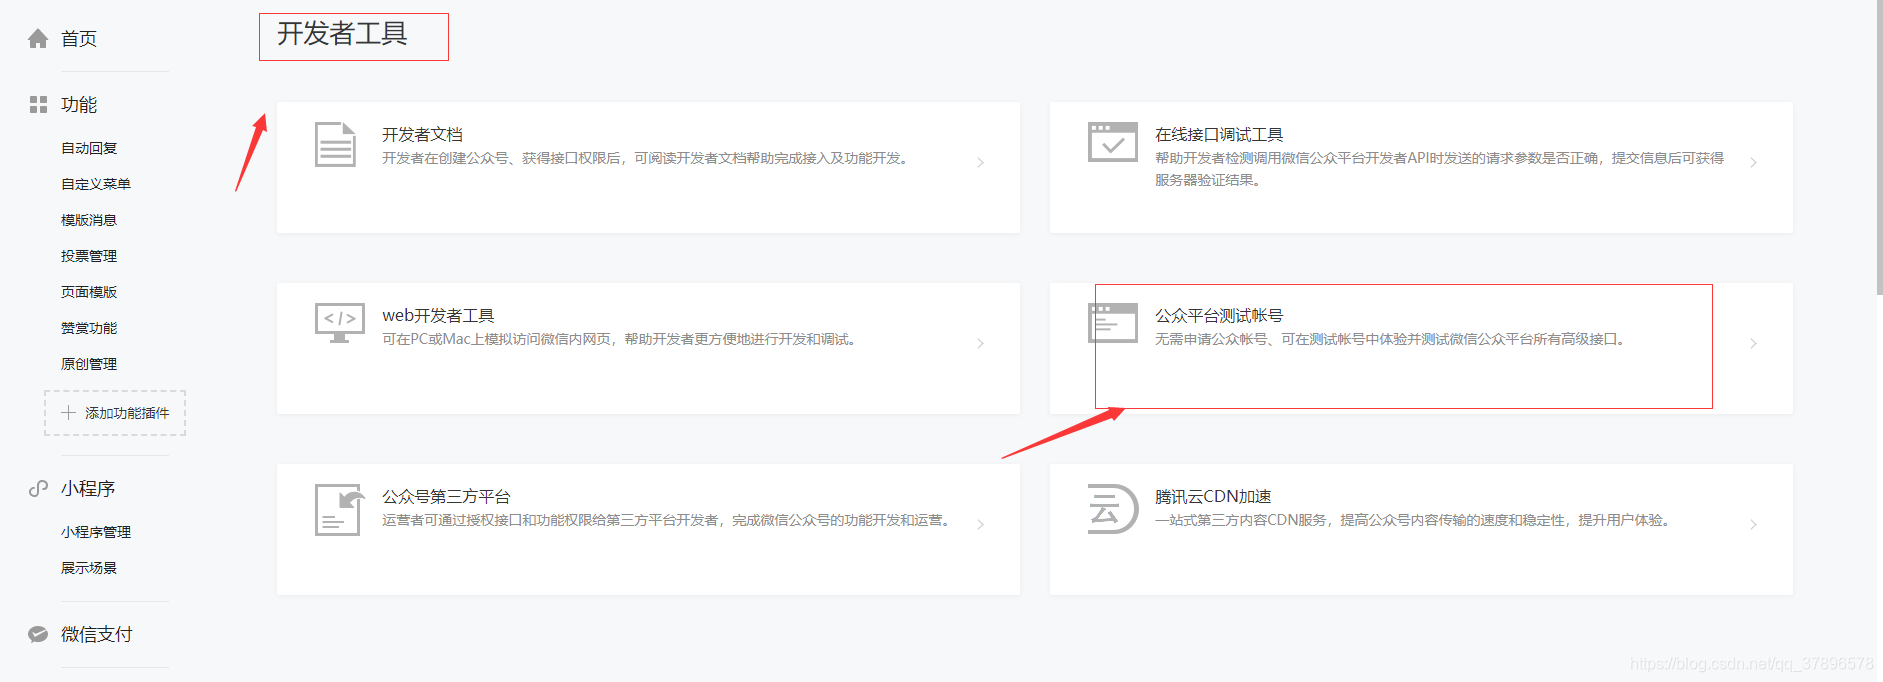Select 模版消息 menu item
The height and width of the screenshot is (682, 1883).
coord(89,220)
